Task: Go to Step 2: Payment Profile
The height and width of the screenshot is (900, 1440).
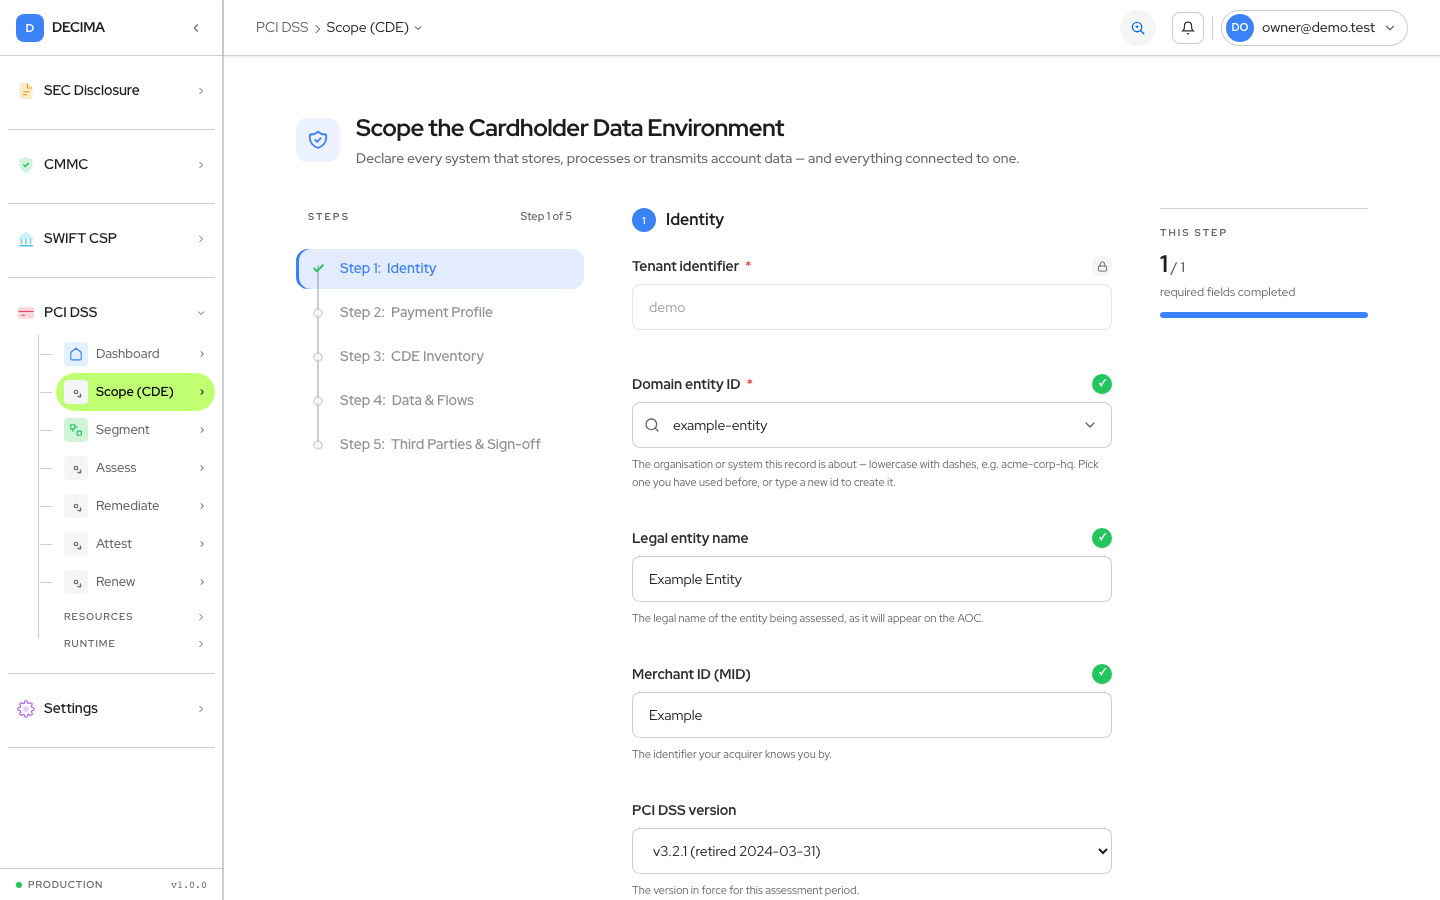Action: click(440, 313)
